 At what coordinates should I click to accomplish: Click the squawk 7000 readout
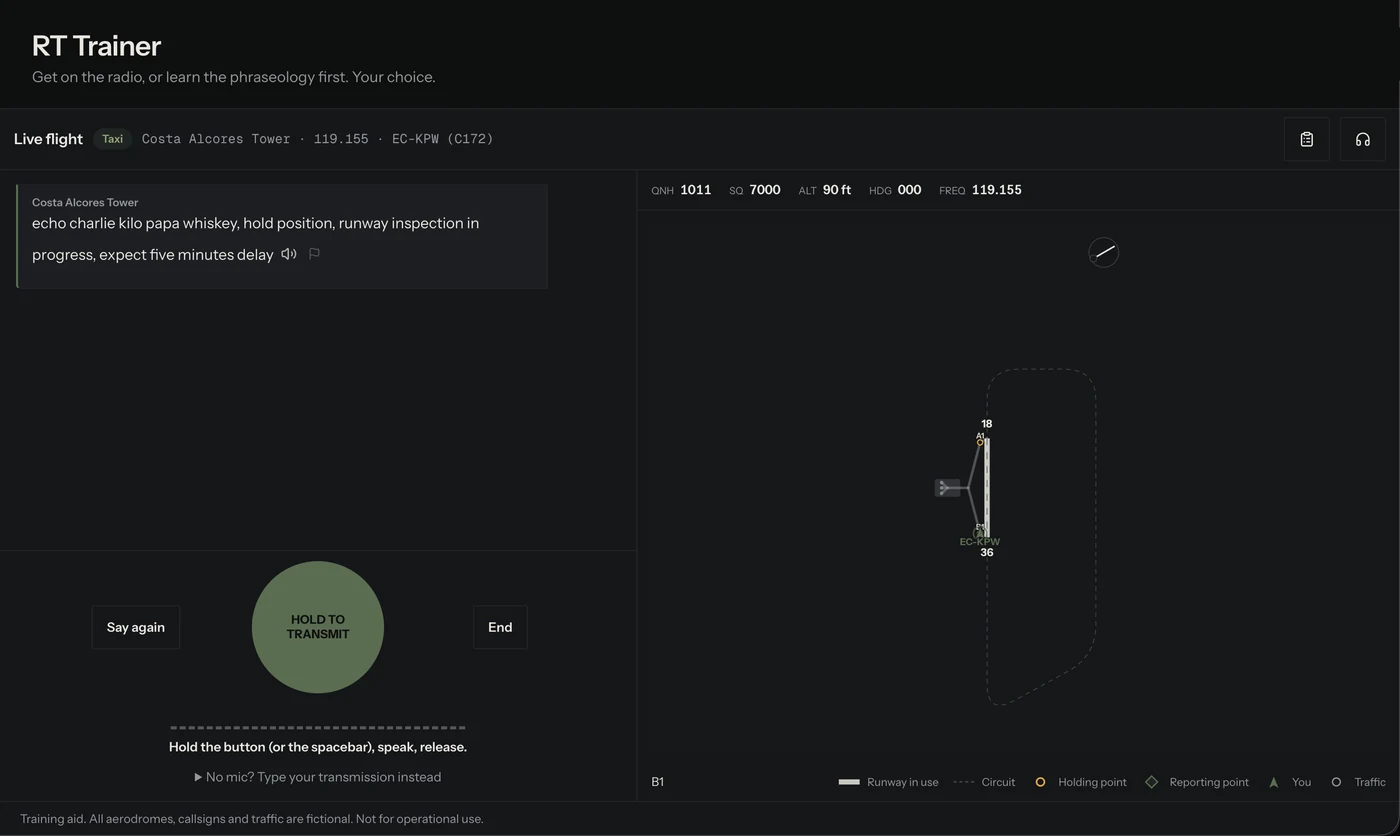[x=755, y=190]
